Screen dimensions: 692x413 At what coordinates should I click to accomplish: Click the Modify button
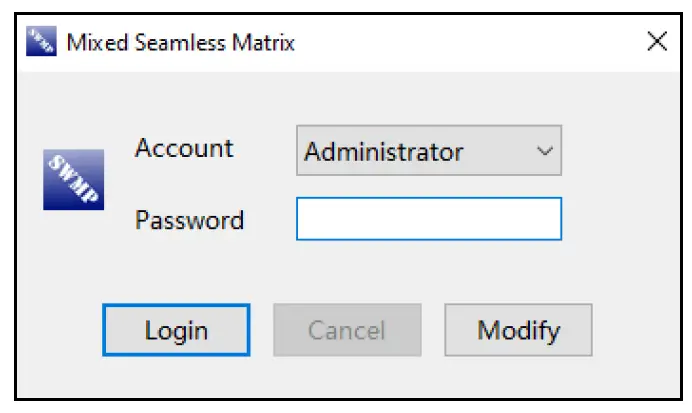(518, 330)
